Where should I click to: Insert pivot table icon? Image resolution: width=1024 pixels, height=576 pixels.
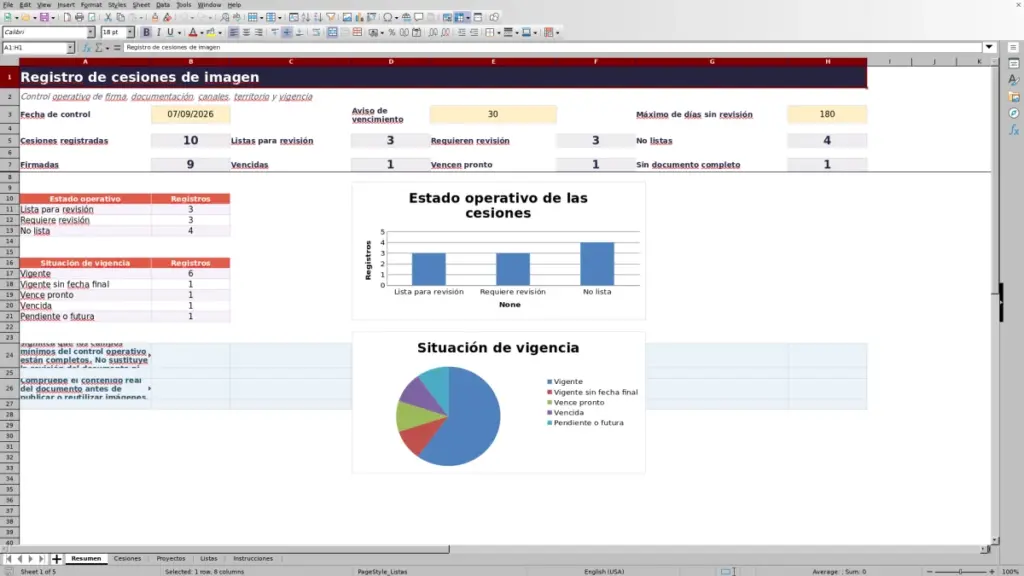tap(371, 18)
